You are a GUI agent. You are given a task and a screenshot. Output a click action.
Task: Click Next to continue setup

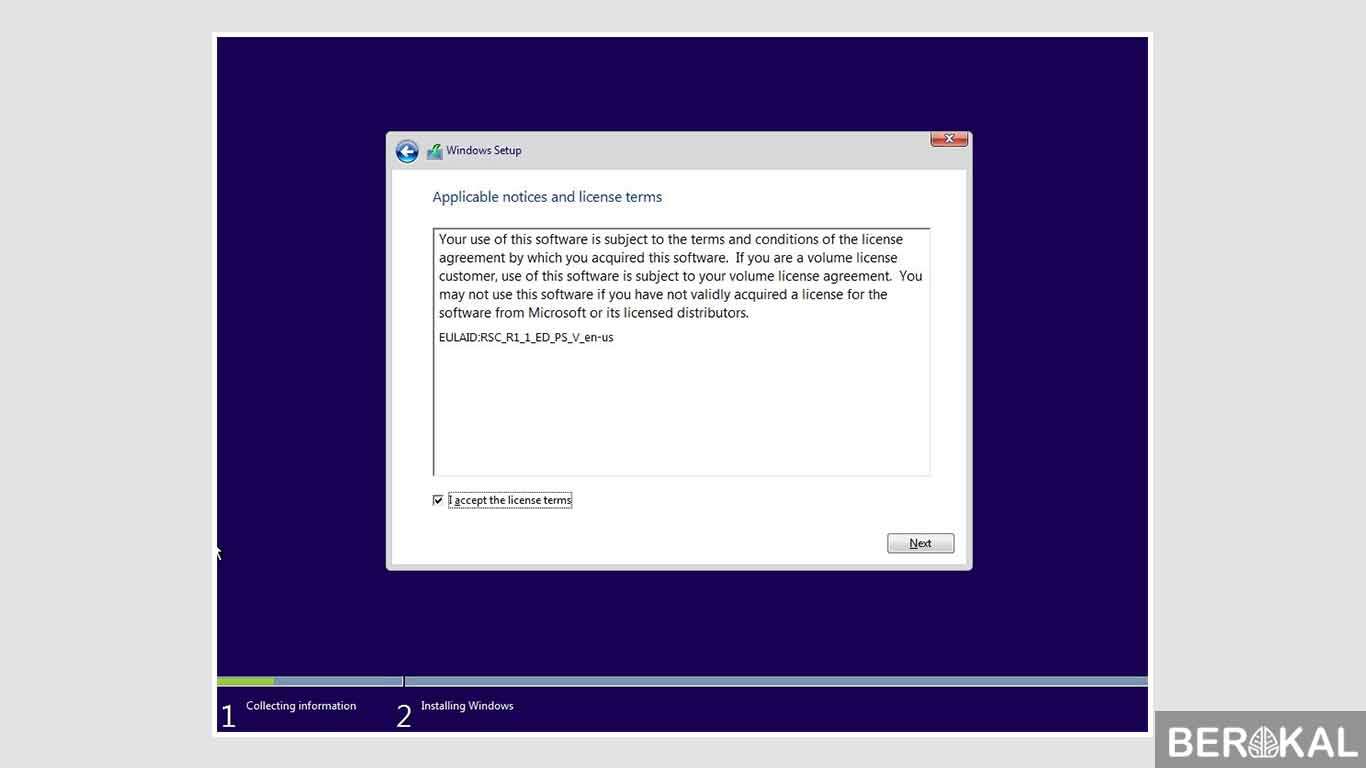click(920, 543)
